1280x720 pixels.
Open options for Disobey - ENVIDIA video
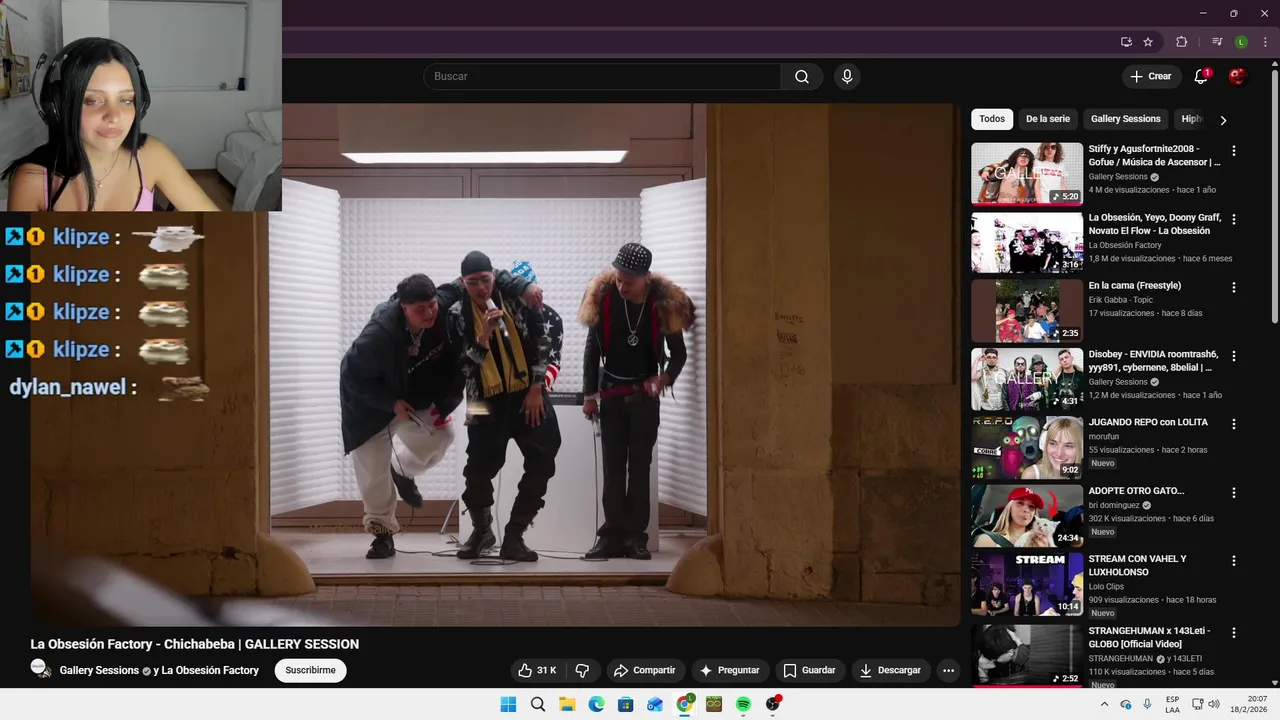click(x=1233, y=356)
